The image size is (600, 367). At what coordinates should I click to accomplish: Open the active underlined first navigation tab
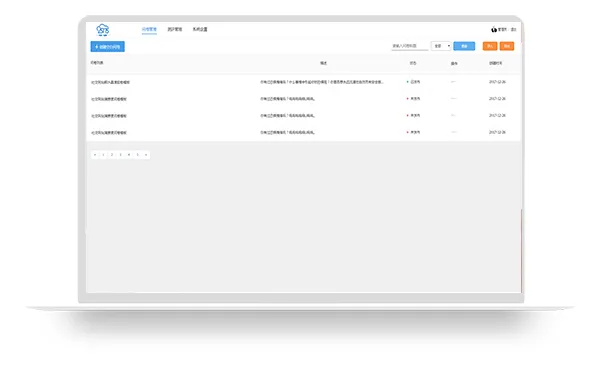(149, 29)
